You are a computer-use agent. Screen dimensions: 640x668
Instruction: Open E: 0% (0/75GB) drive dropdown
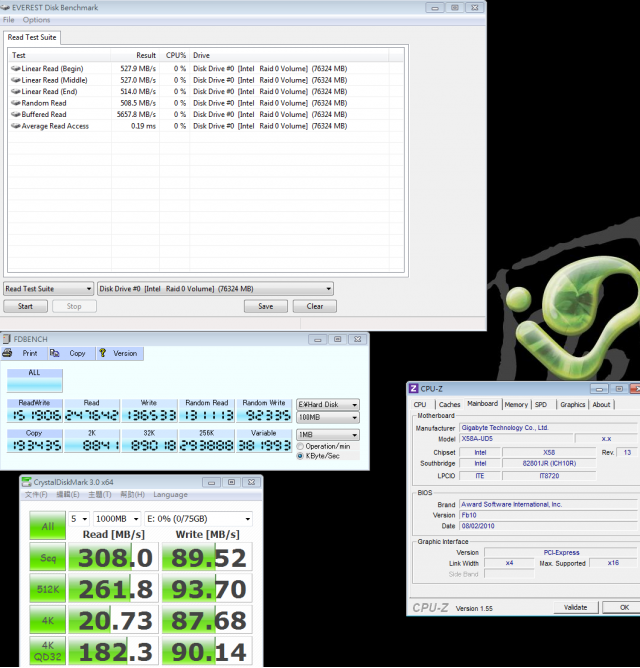(199, 519)
